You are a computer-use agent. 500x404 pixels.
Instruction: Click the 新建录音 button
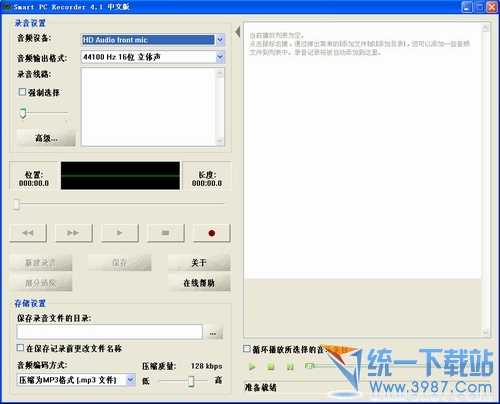click(41, 263)
